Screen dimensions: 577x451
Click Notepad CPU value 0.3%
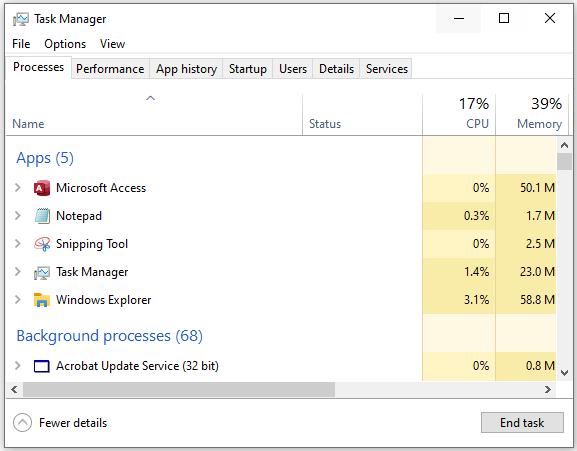[476, 216]
